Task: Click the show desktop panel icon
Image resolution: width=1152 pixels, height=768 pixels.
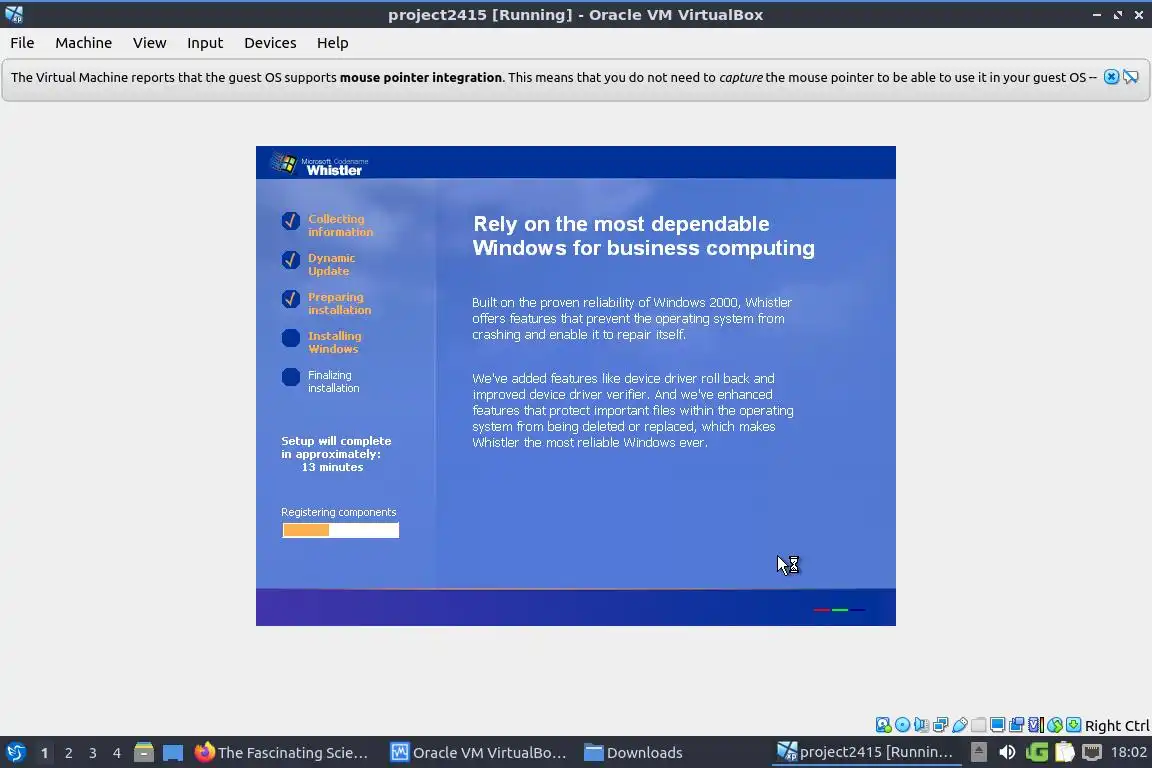Action: click(x=173, y=753)
